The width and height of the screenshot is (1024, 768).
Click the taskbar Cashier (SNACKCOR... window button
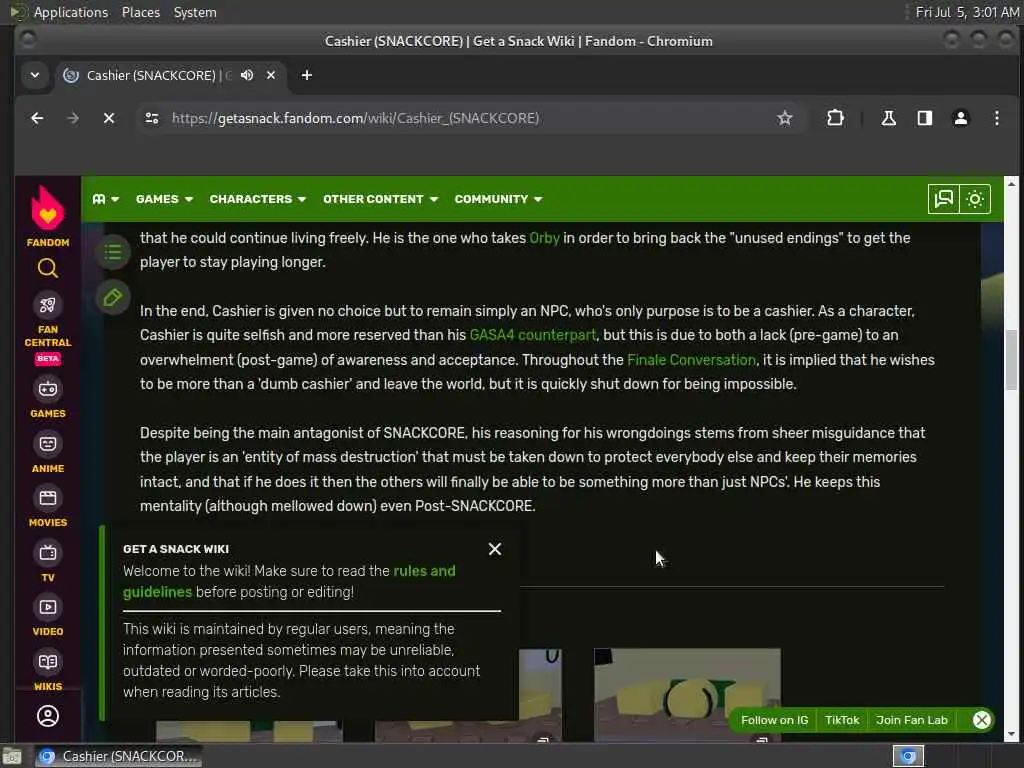pyautogui.click(x=118, y=756)
